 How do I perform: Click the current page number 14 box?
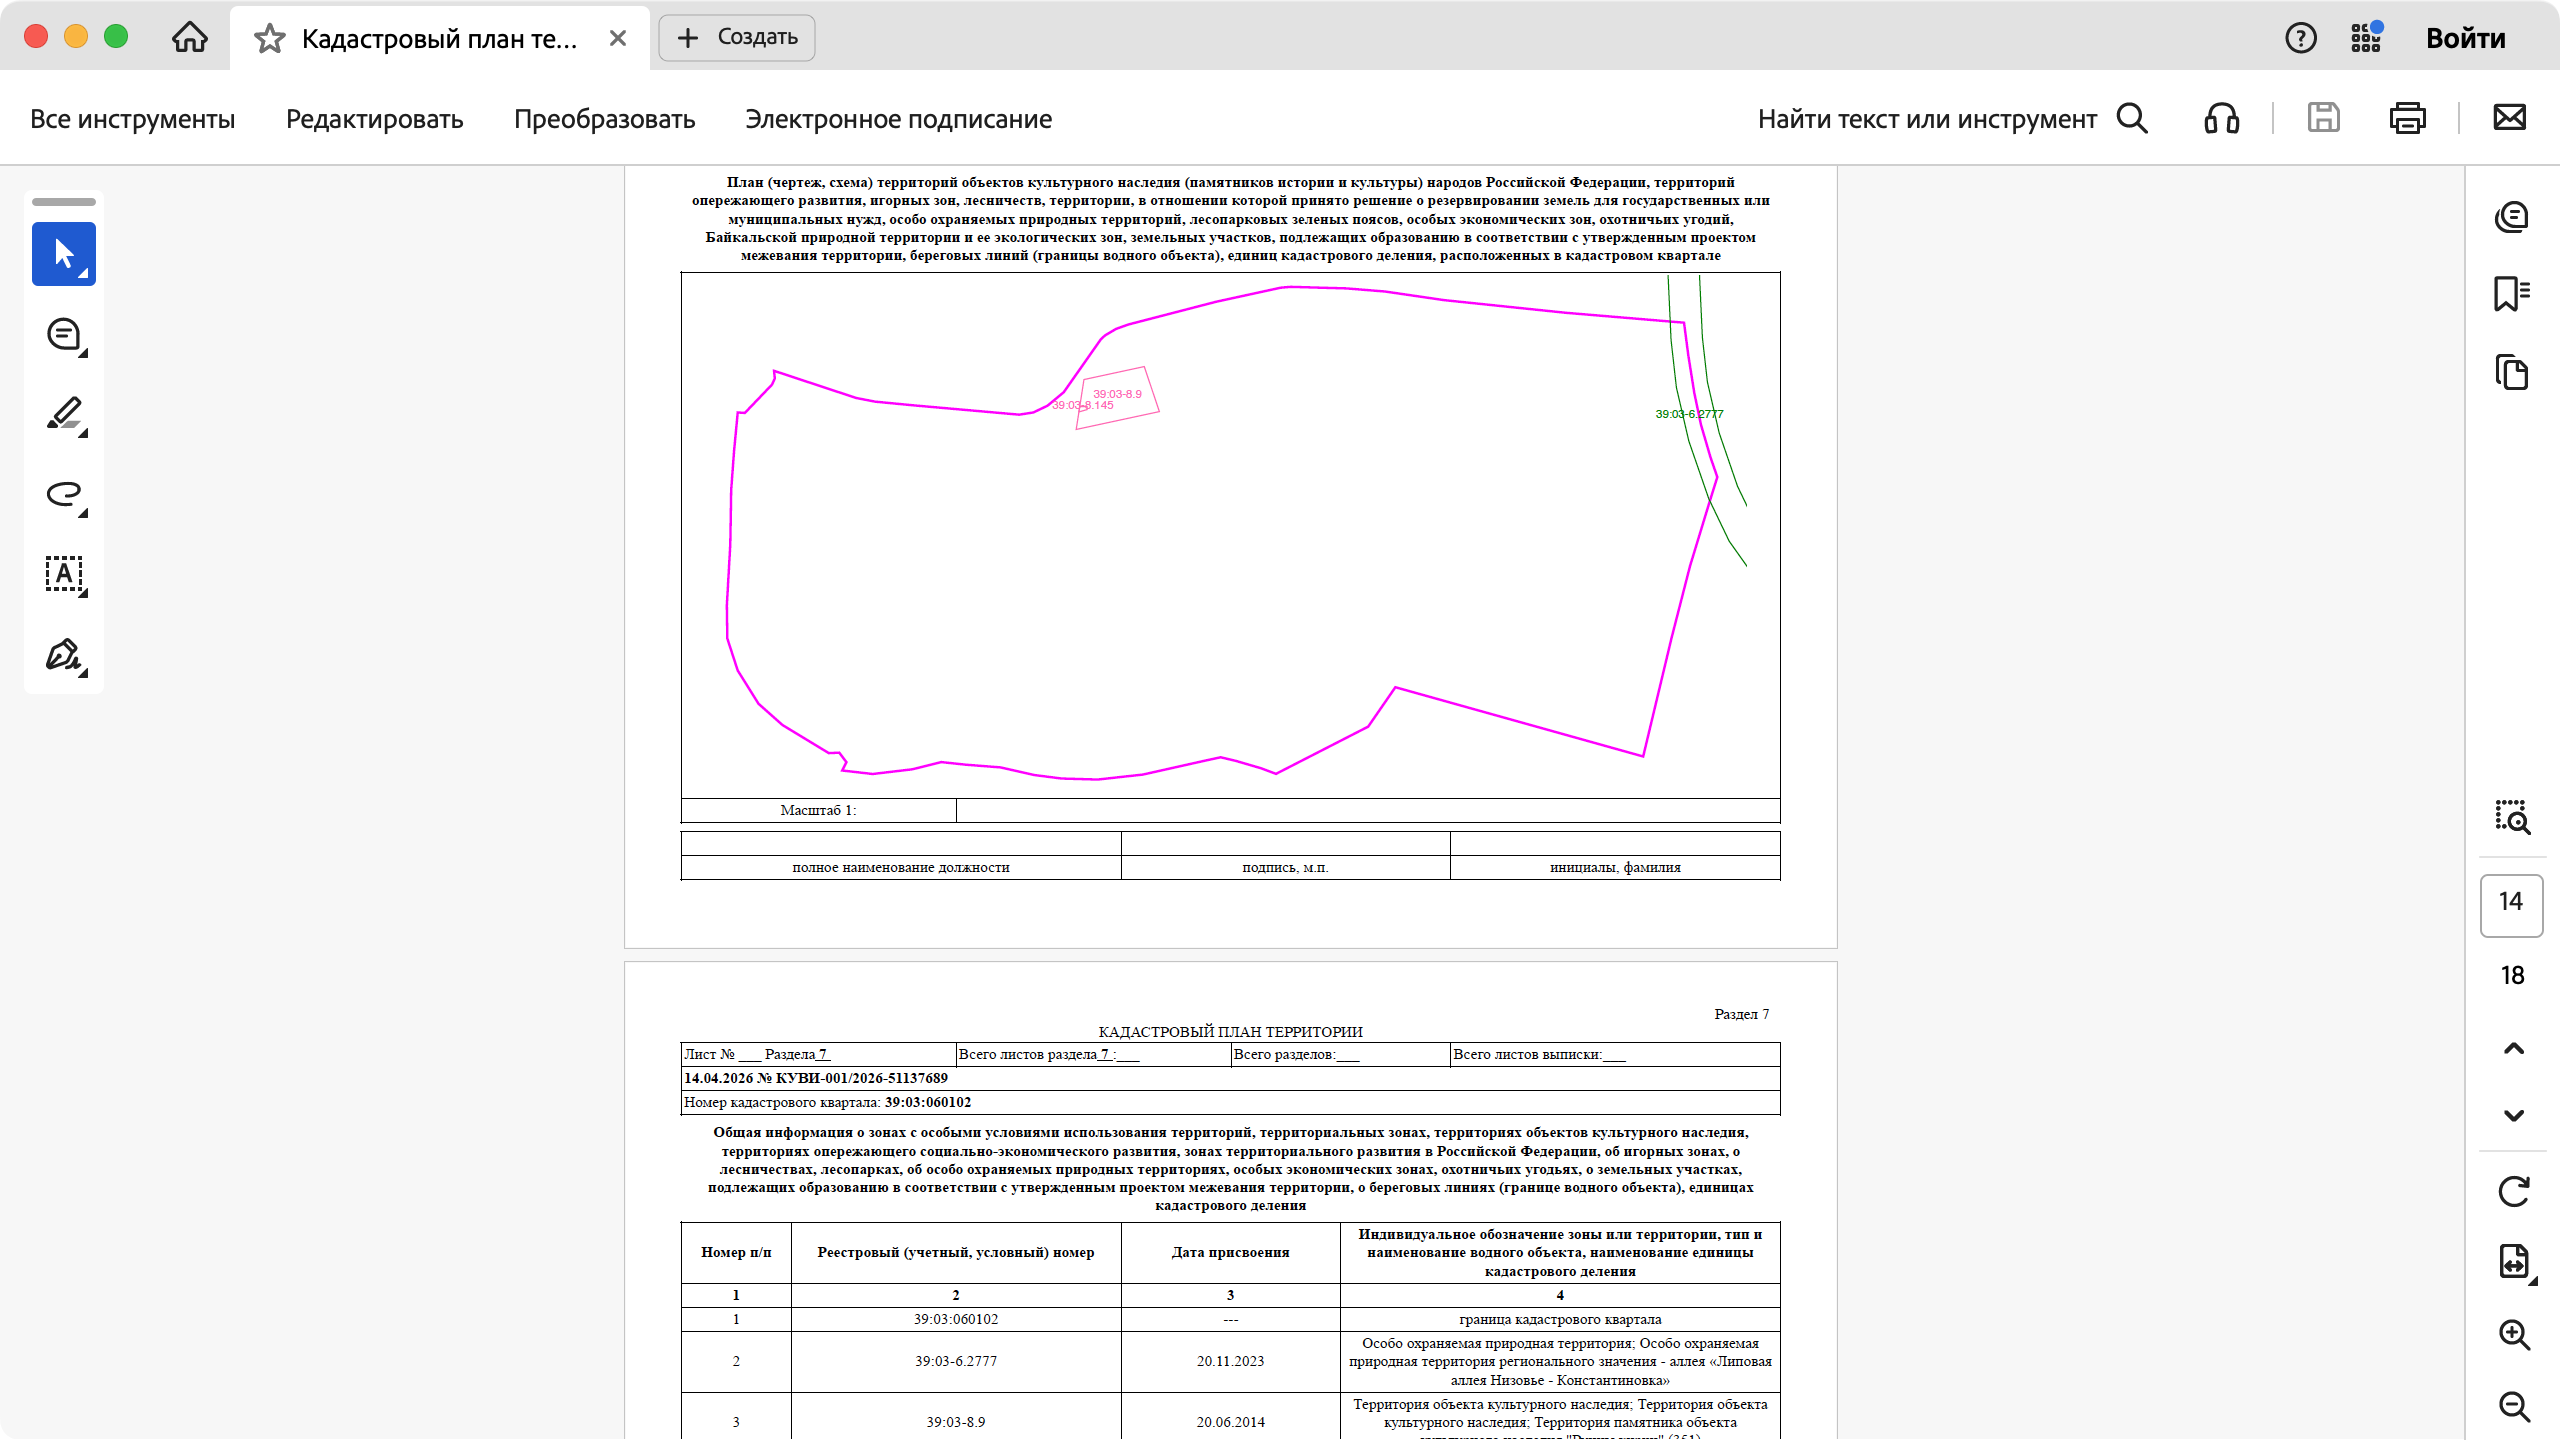click(x=2512, y=905)
